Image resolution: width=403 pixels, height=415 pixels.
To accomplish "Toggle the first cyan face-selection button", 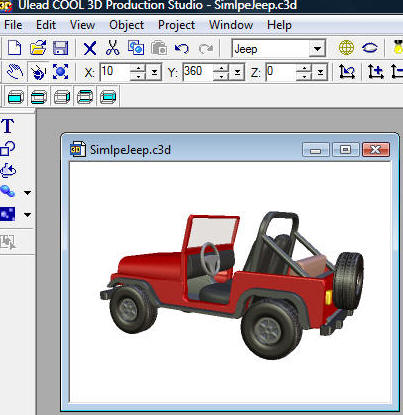I will pos(16,97).
